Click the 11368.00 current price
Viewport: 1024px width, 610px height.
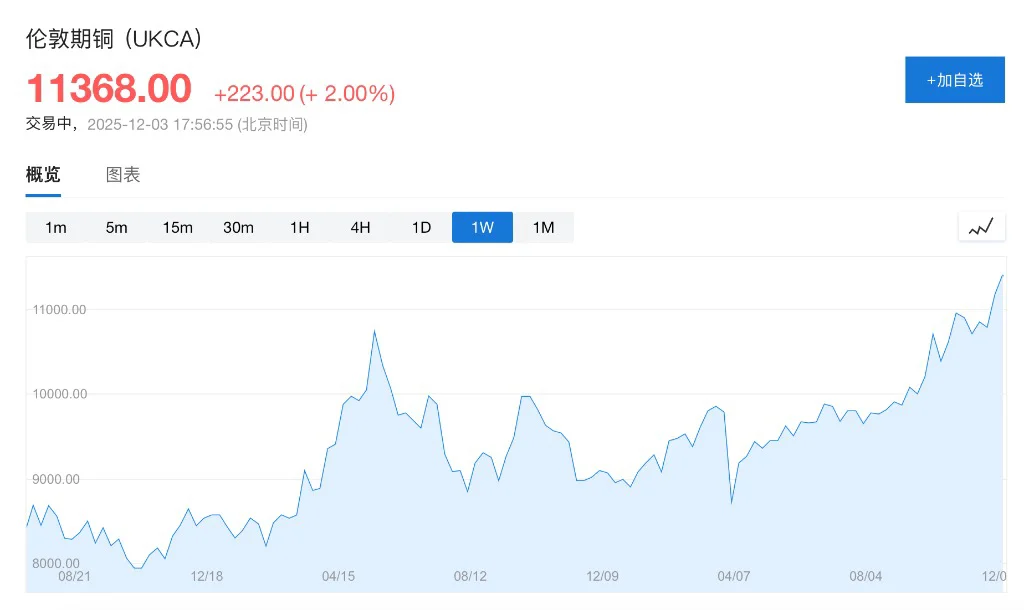tap(108, 89)
